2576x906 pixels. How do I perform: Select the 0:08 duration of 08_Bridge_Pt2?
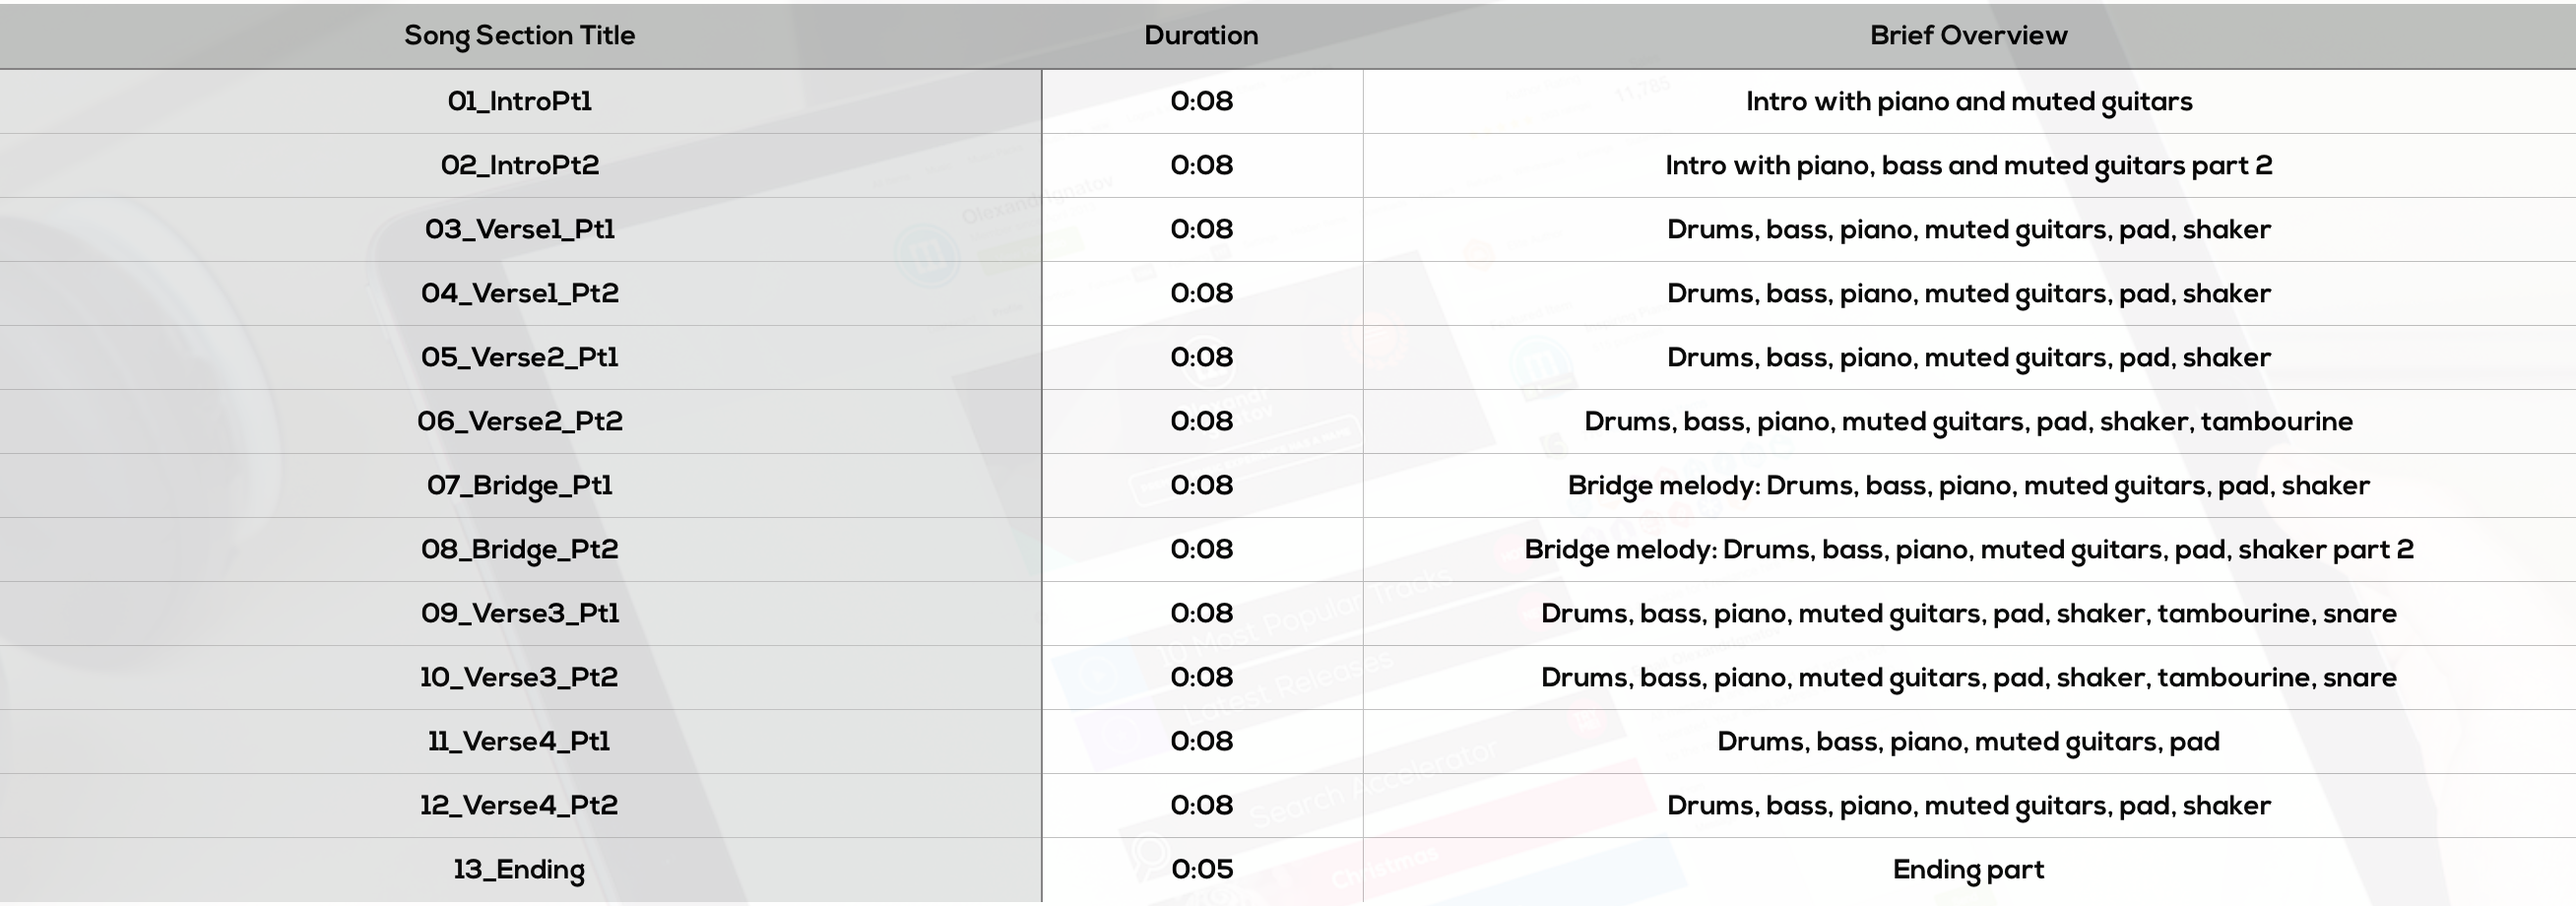point(1201,549)
